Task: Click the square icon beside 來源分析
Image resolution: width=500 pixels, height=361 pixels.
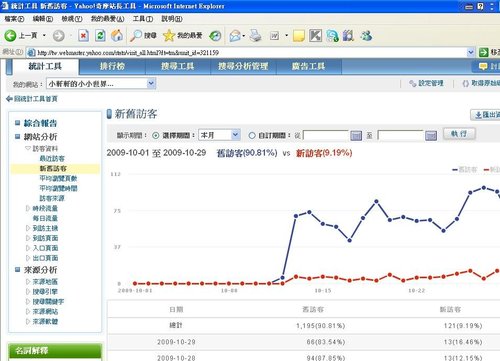Action: (x=18, y=270)
